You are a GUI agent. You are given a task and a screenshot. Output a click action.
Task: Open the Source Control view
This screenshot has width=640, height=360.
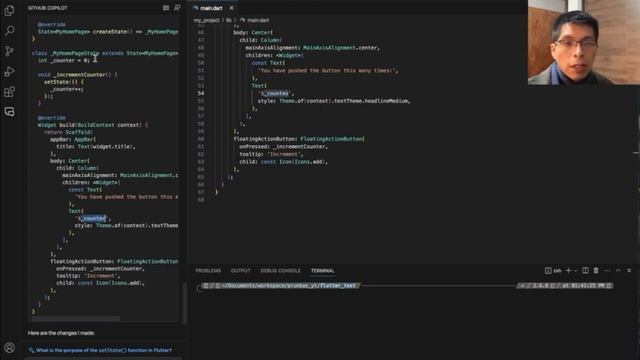pos(9,51)
